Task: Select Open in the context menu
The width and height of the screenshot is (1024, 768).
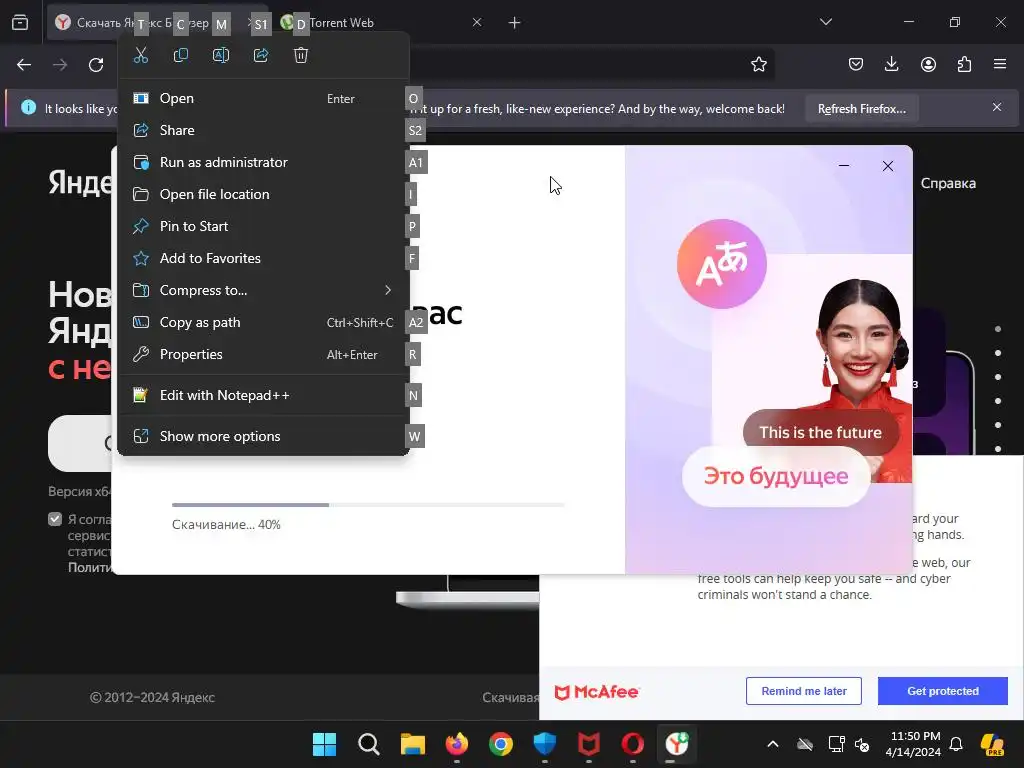Action: click(x=263, y=99)
